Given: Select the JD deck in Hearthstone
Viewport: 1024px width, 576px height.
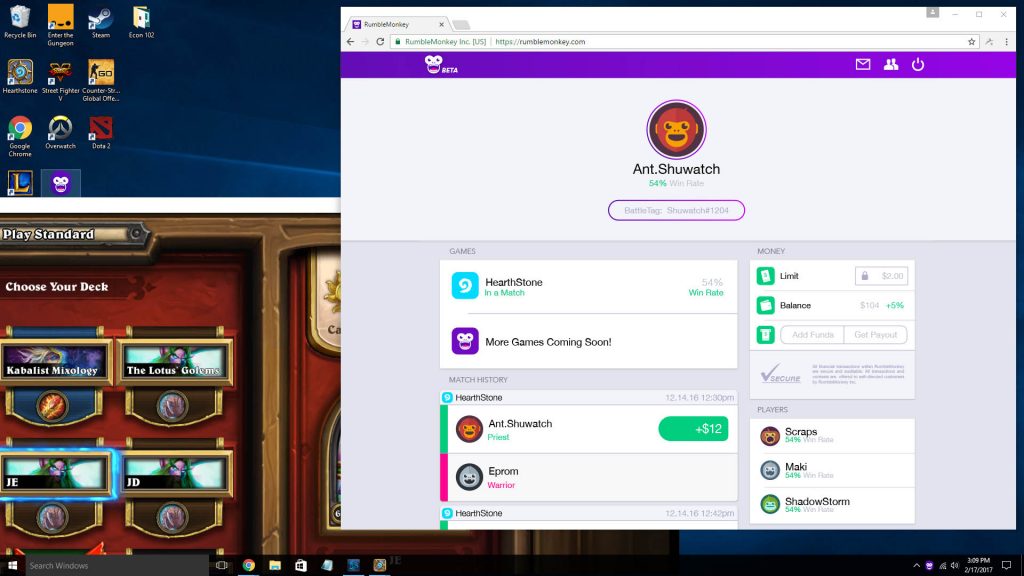Looking at the screenshot, I should coord(174,473).
